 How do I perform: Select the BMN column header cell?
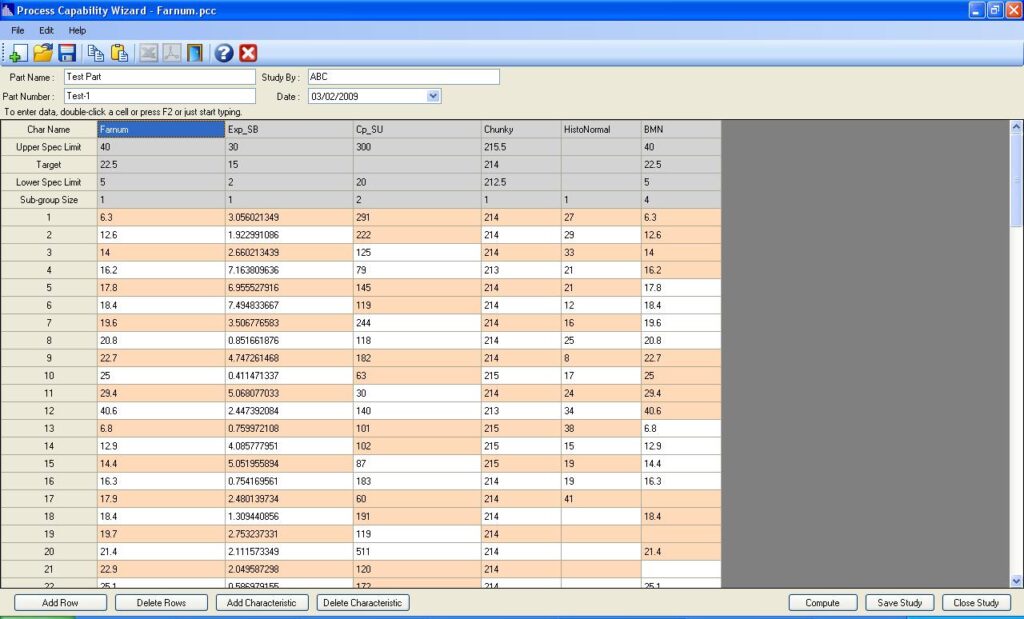(x=681, y=129)
